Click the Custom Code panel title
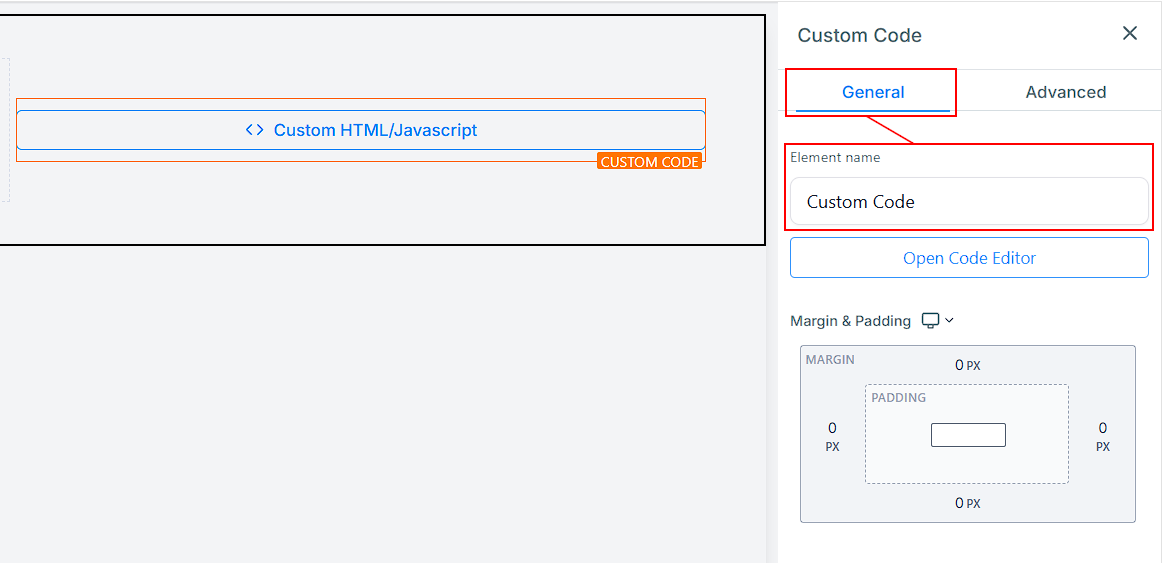The image size is (1162, 563). [x=859, y=35]
